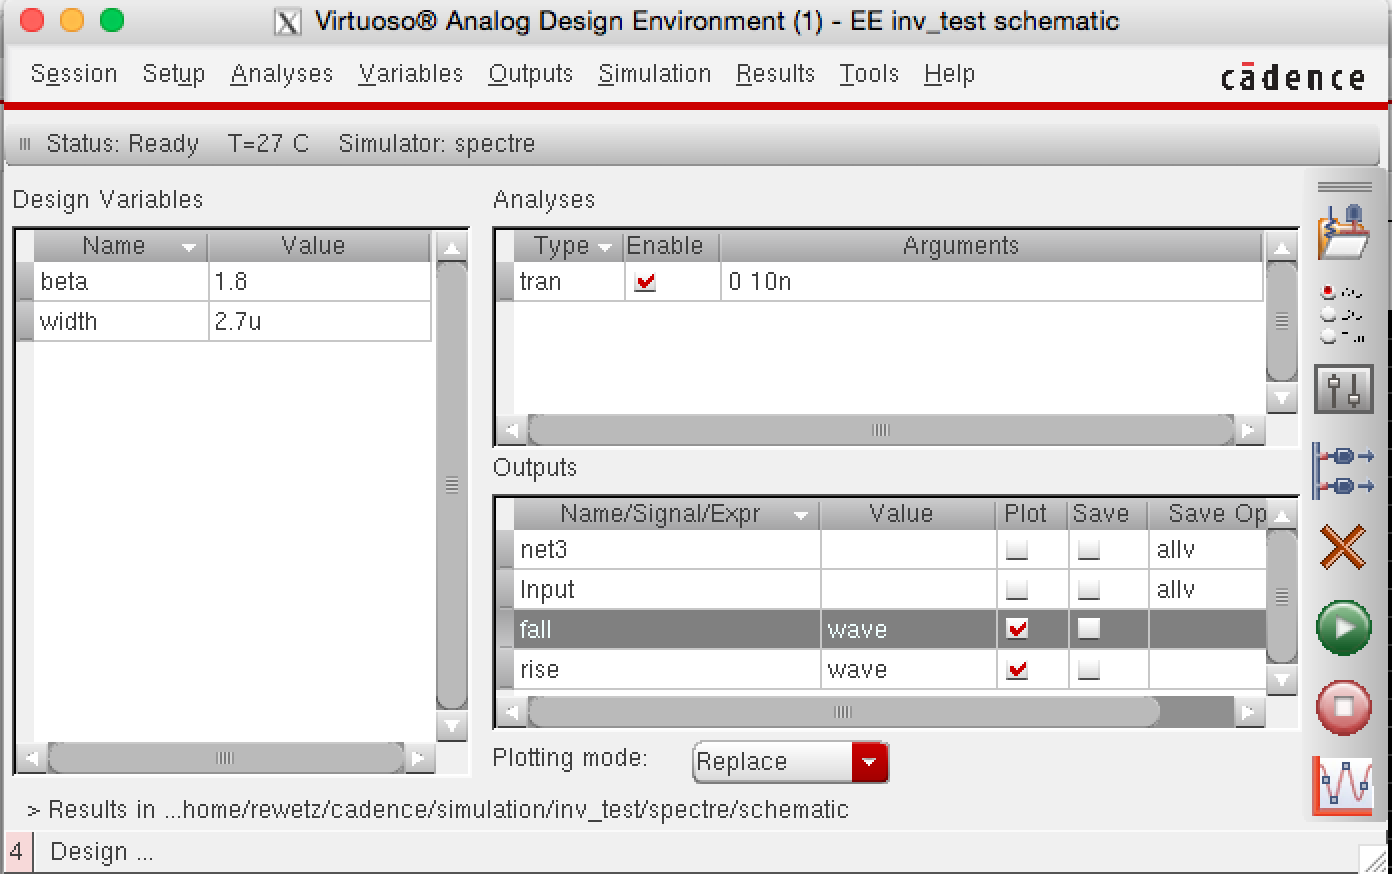Click the Choose Design folder icon
Viewport: 1392px width, 874px height.
[x=1343, y=234]
